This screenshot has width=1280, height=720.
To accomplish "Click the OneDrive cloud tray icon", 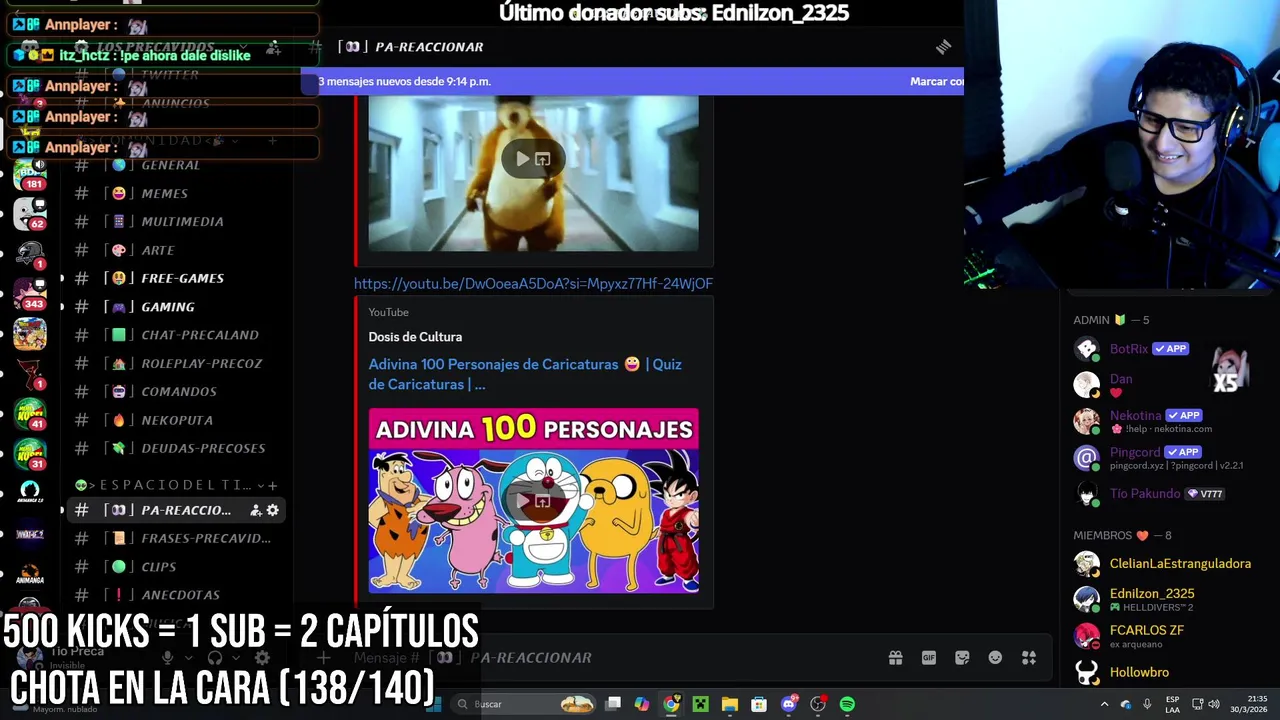I will coord(1126,704).
